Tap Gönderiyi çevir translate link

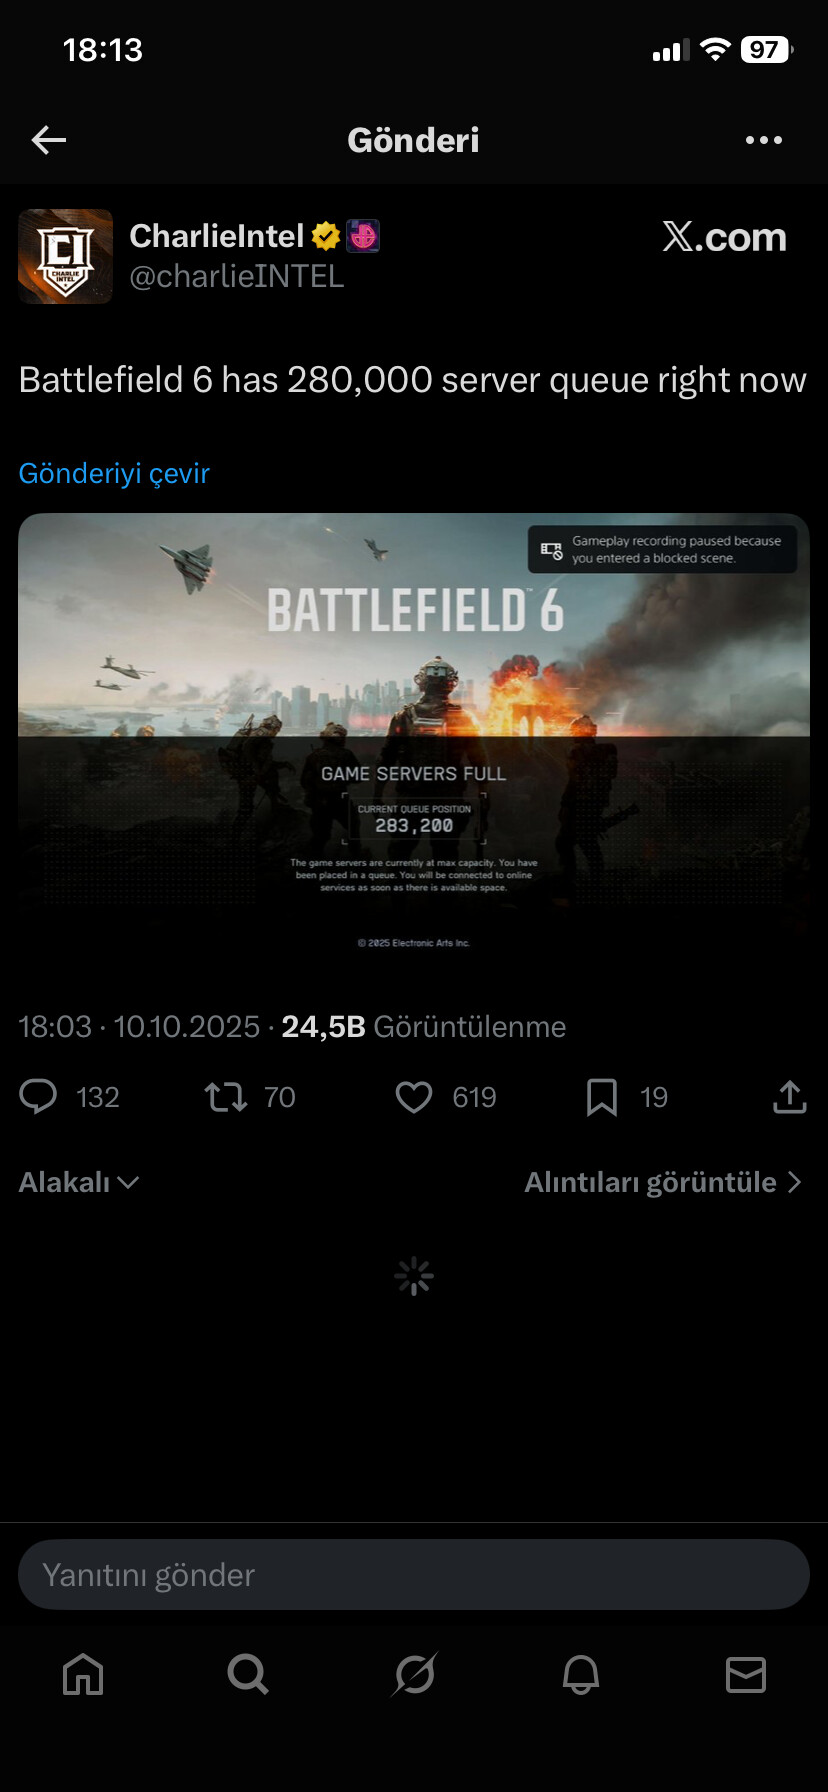114,473
